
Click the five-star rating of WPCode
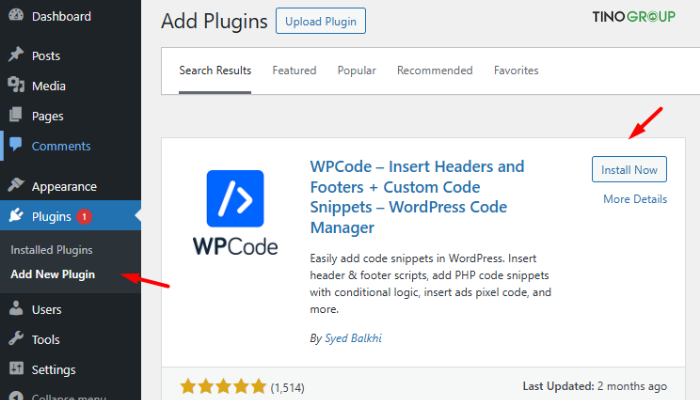223,387
